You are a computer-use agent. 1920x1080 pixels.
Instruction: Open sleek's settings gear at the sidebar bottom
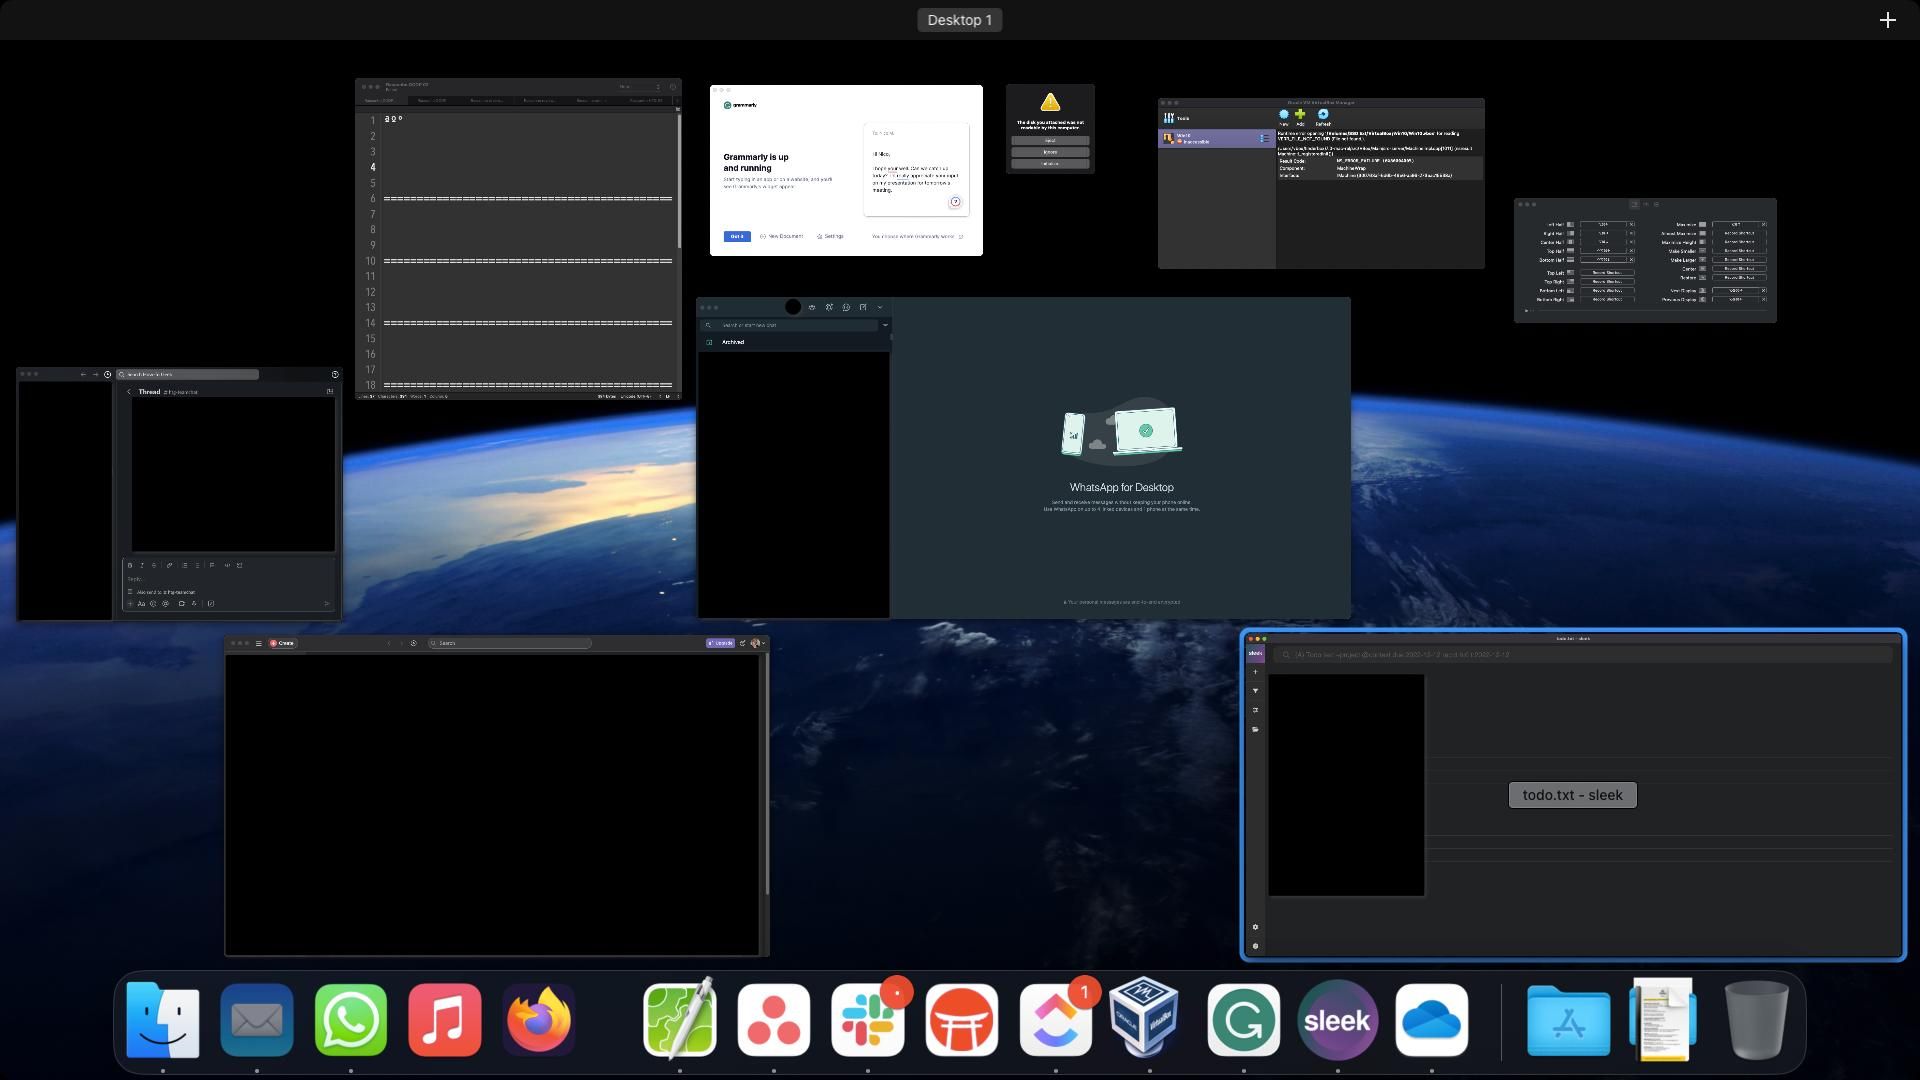point(1256,927)
